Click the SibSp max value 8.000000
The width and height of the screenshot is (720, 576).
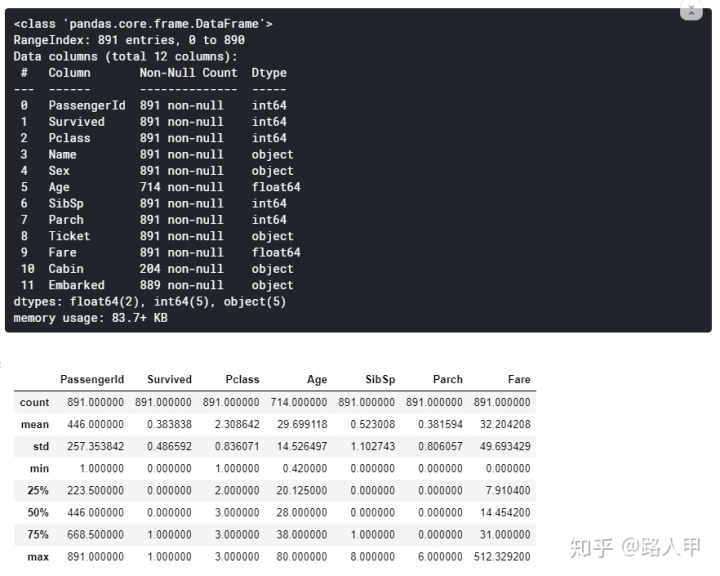(372, 557)
